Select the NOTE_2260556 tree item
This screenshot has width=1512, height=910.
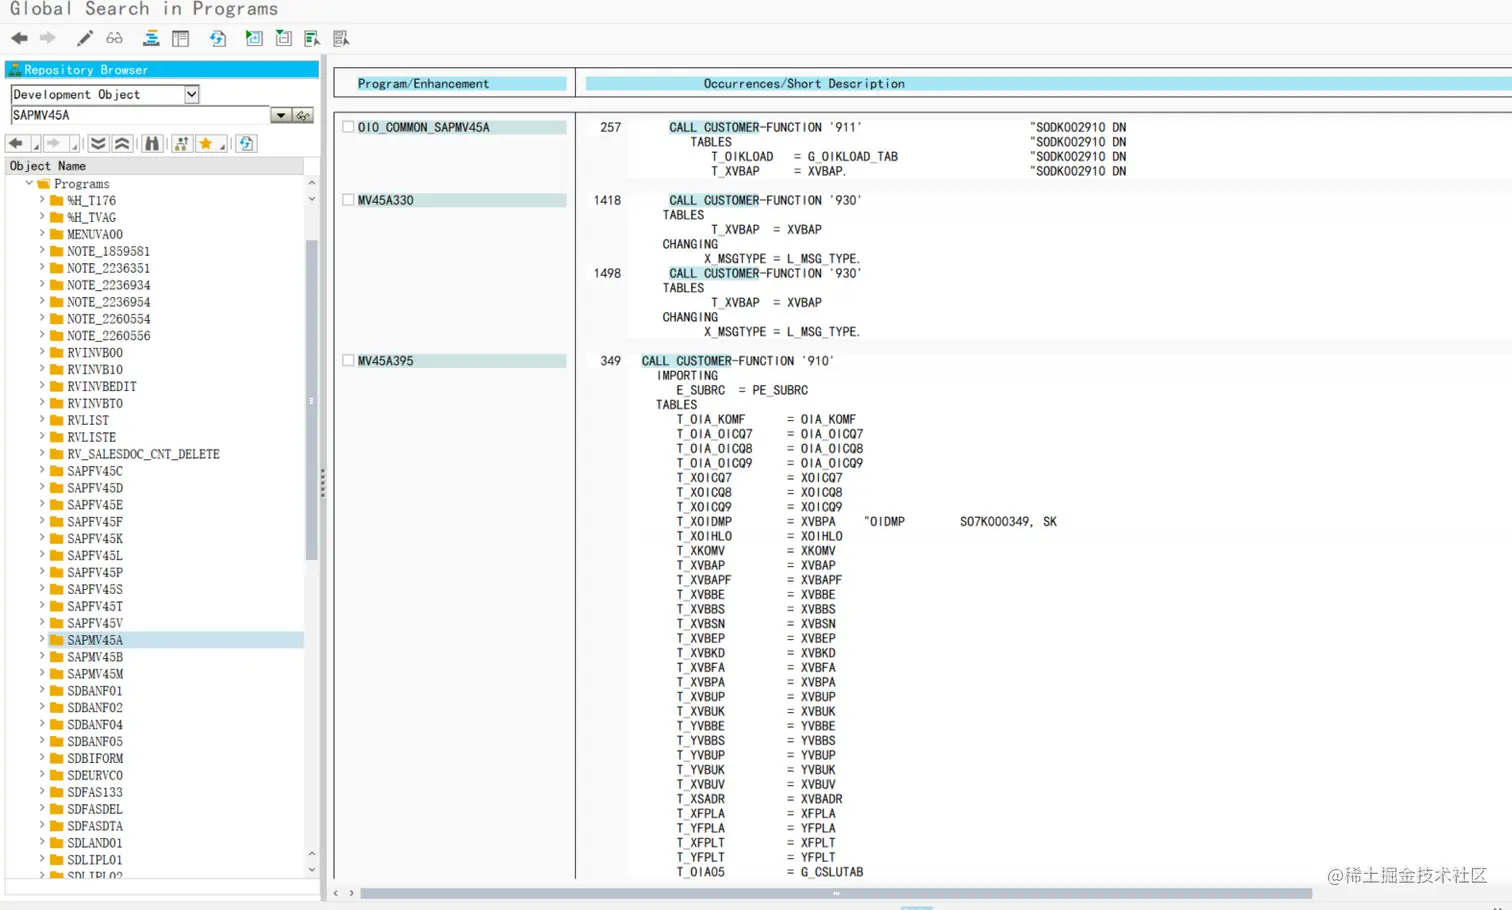(x=109, y=336)
